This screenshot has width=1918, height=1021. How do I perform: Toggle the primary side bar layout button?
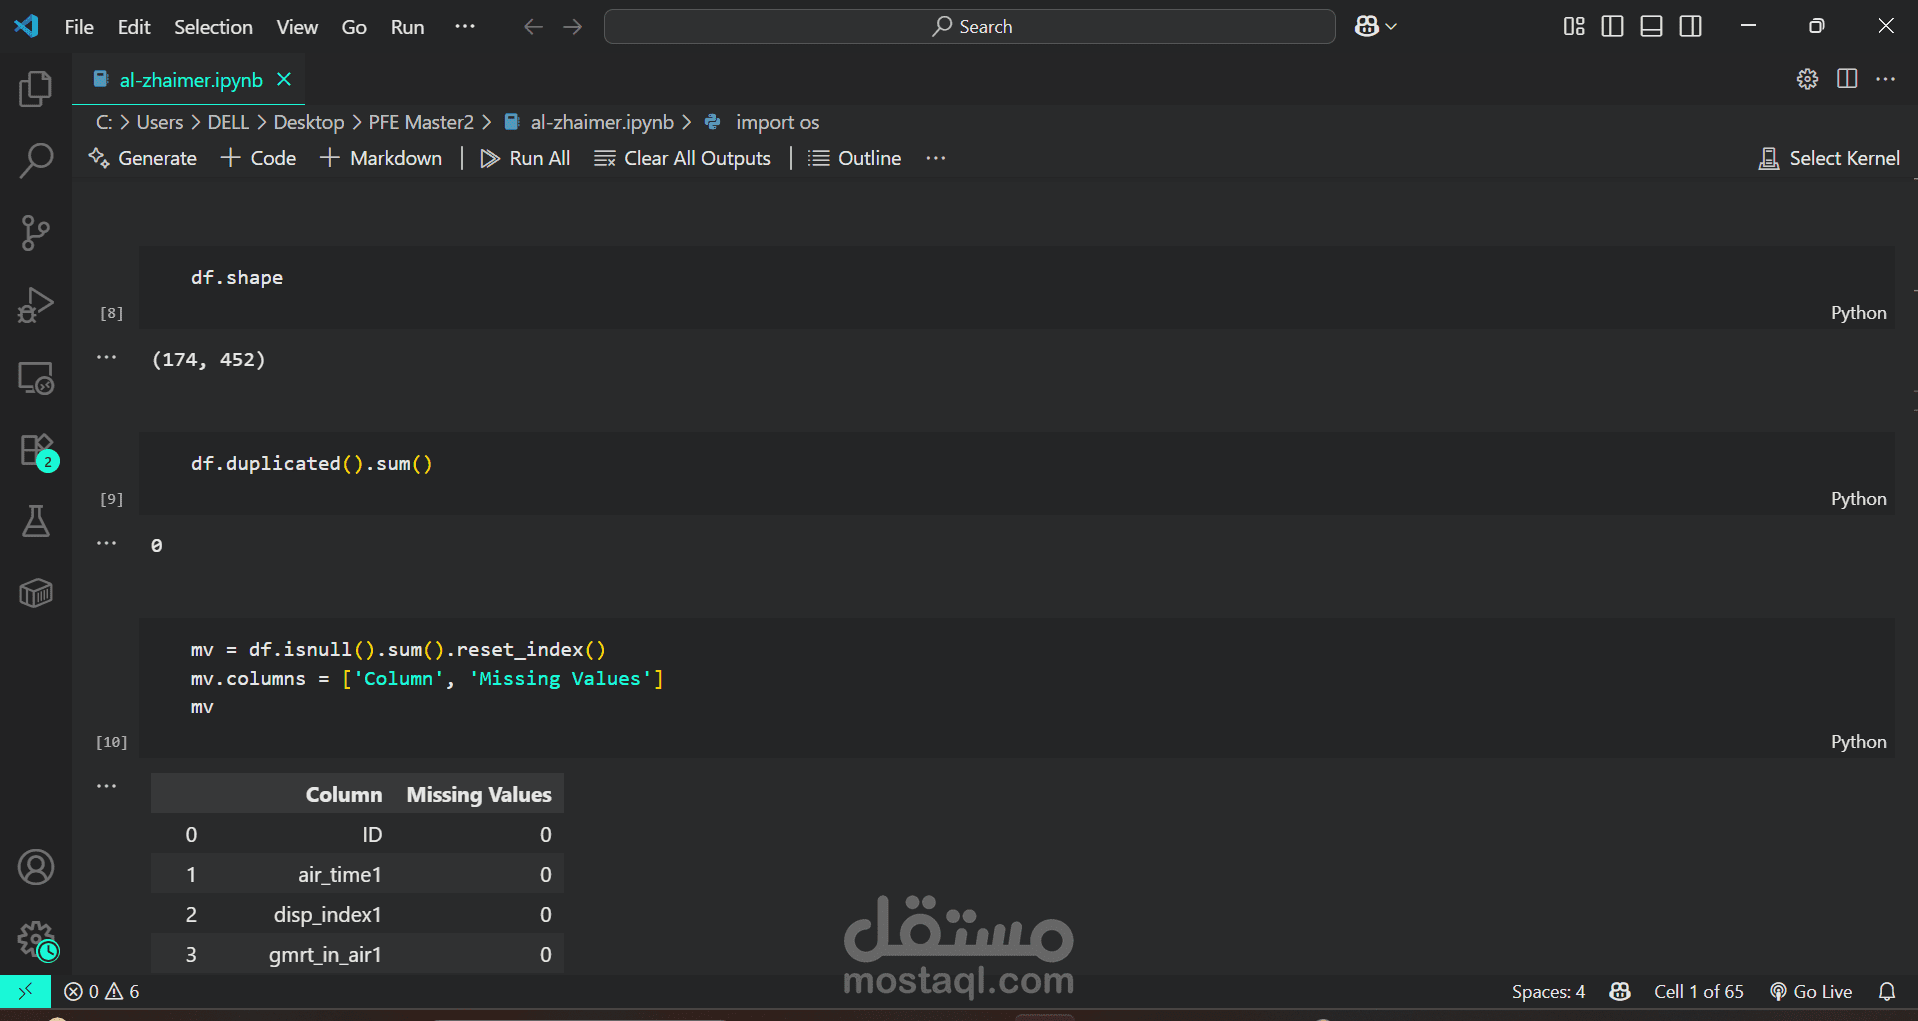1612,27
